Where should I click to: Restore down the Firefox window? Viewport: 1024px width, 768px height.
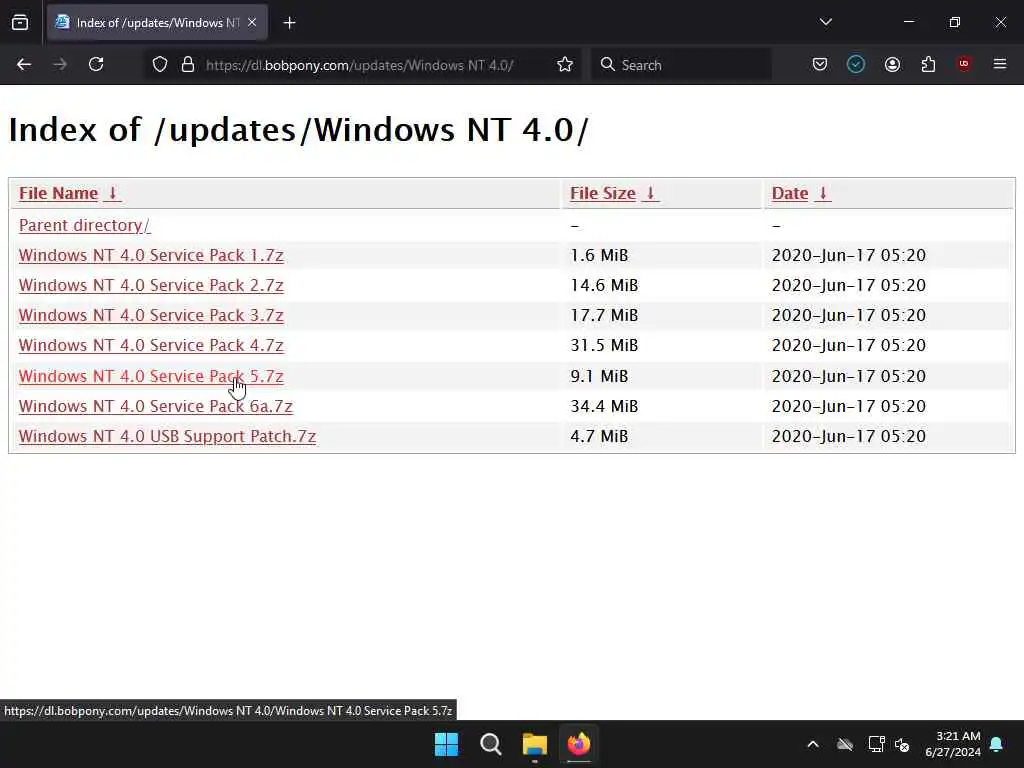[x=955, y=22]
